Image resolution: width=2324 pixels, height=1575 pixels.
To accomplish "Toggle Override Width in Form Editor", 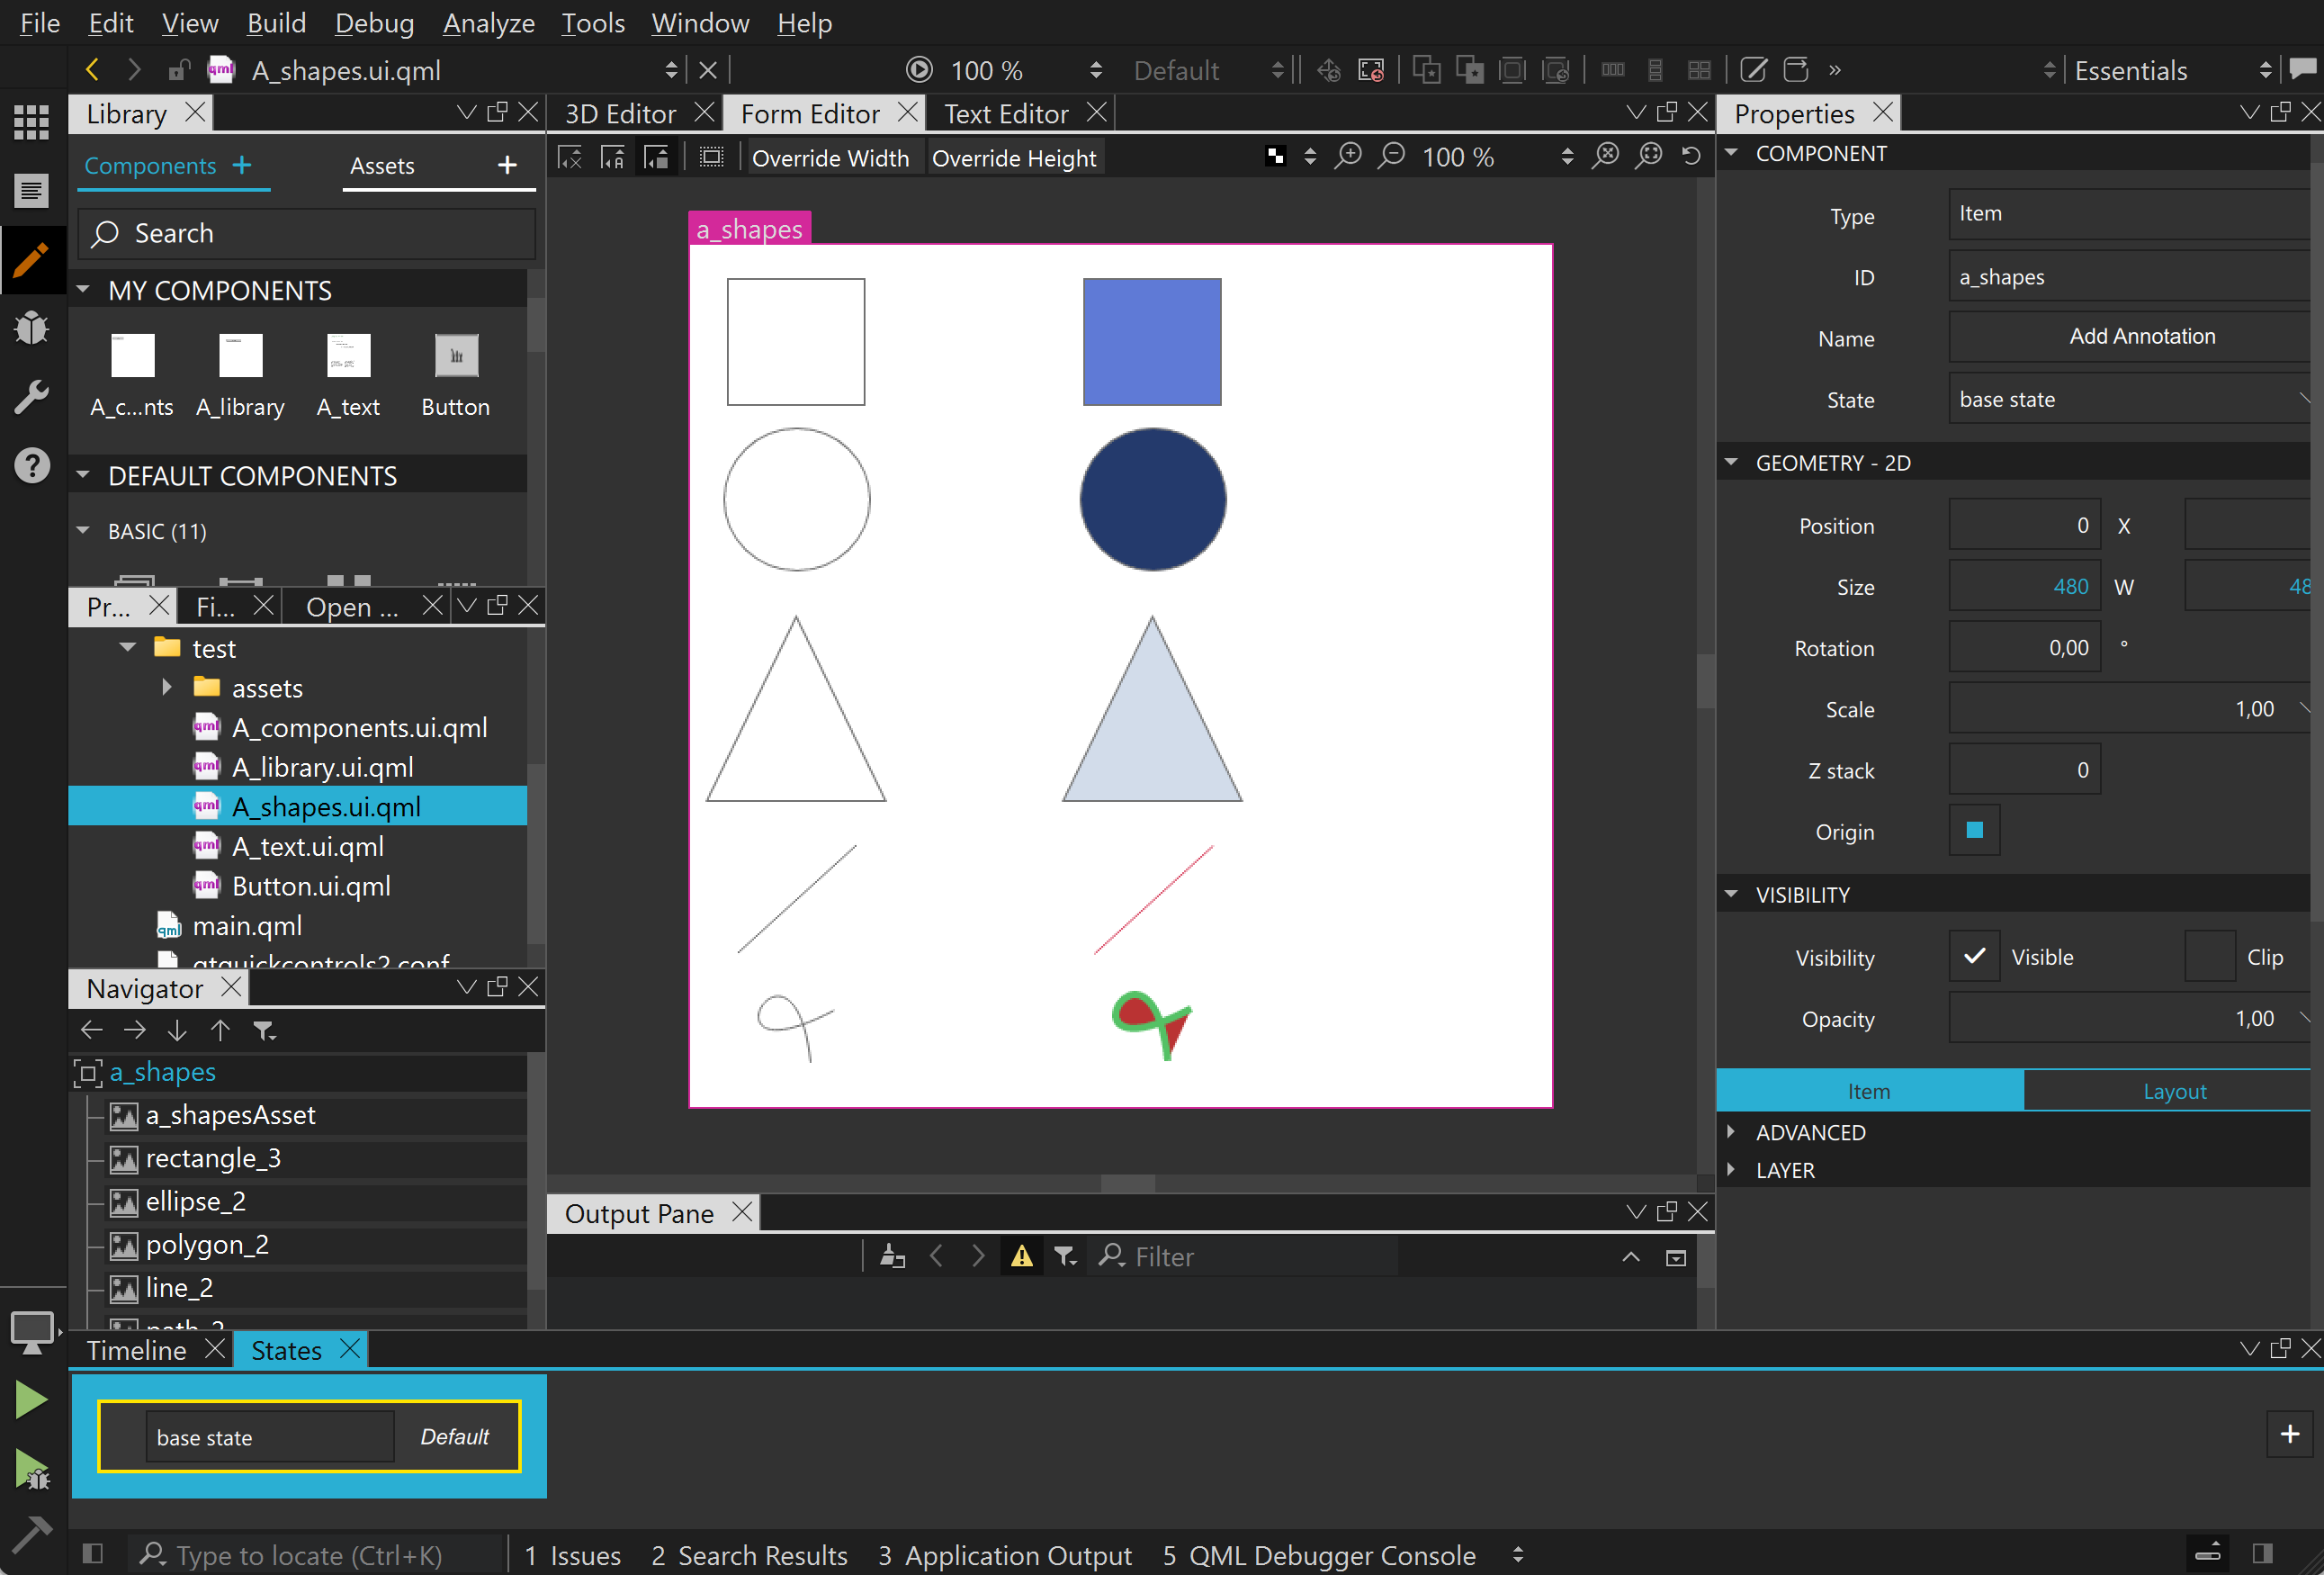I will pyautogui.click(x=830, y=158).
